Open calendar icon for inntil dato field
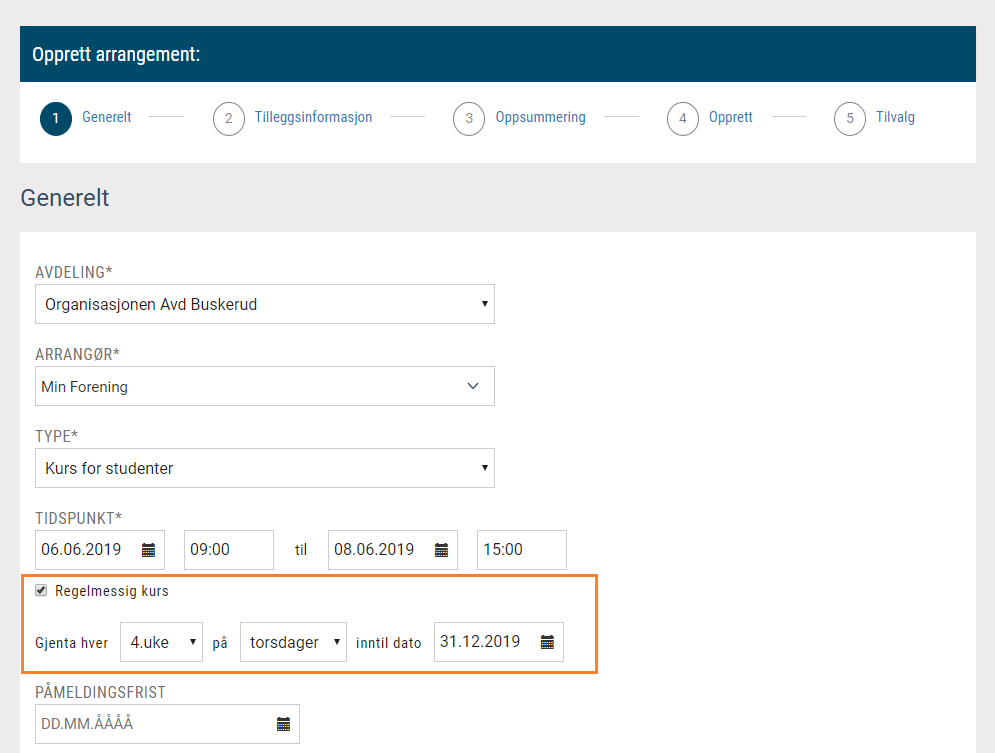 tap(547, 642)
